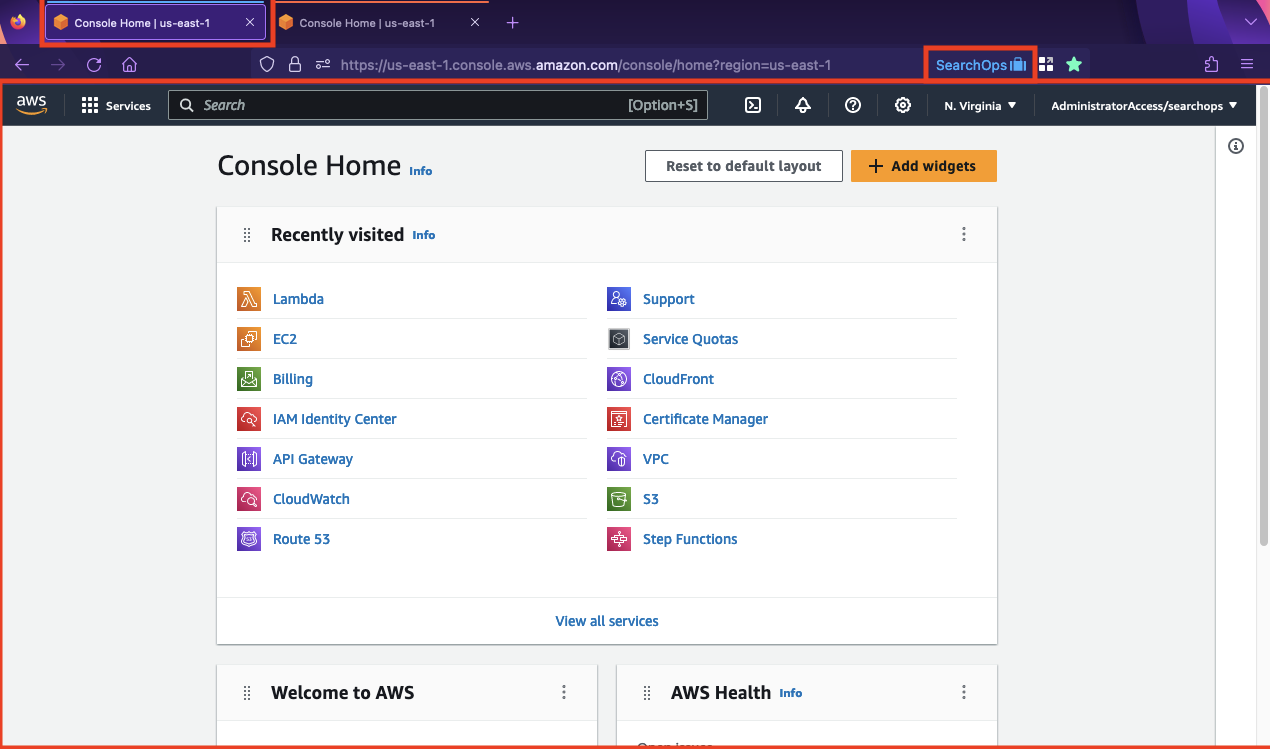
Task: Open browser extensions puzzle icon
Action: (x=1212, y=65)
